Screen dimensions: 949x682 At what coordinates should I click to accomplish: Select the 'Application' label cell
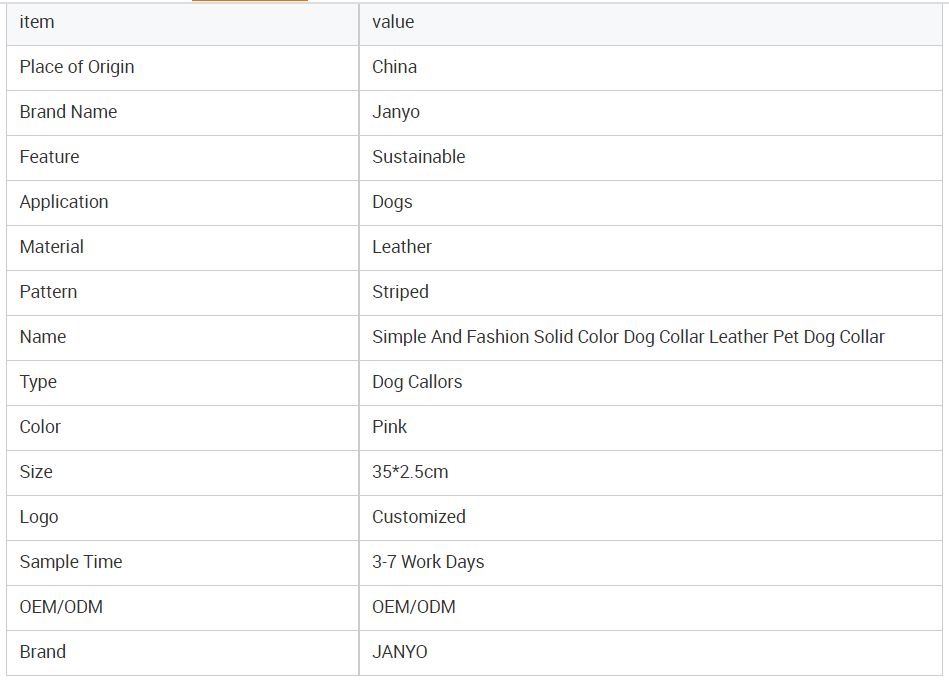(64, 202)
